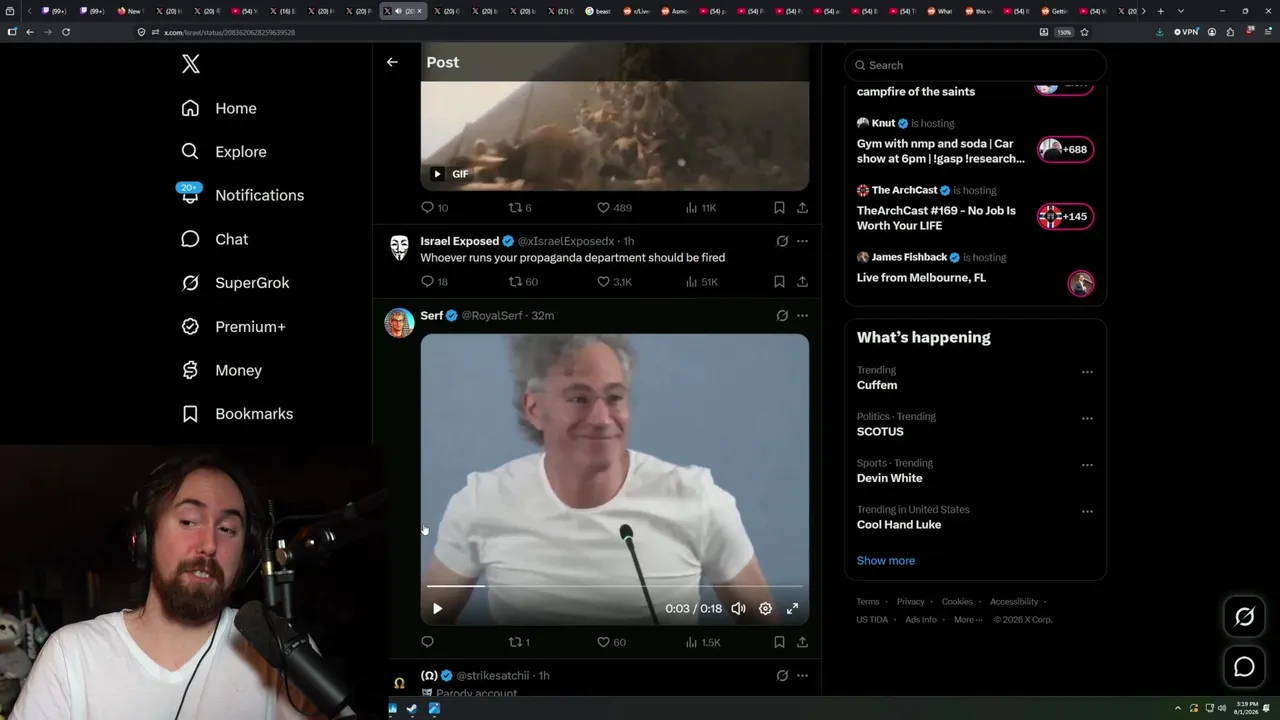
Task: Play Serf's video
Action: point(437,608)
